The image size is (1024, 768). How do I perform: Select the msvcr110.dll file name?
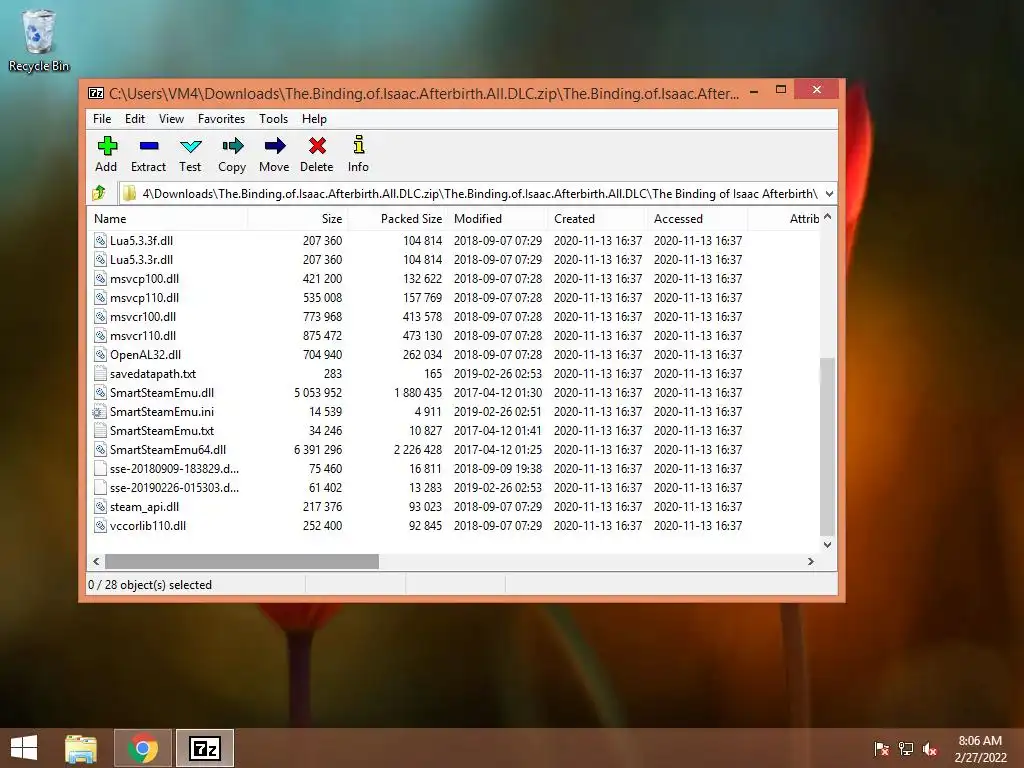143,335
